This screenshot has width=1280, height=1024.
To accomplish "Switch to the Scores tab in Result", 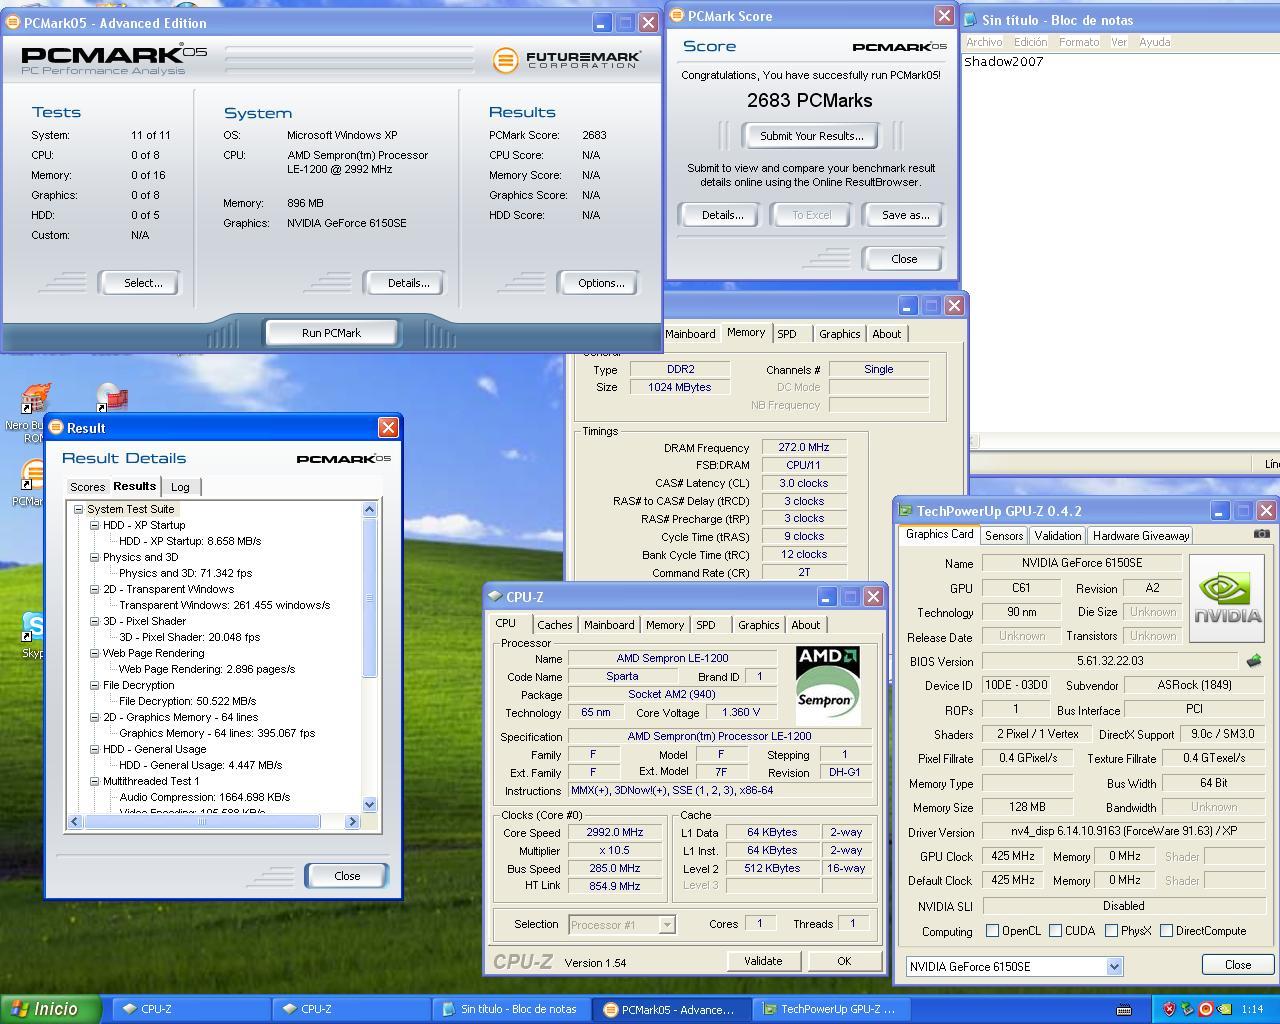I will coord(87,487).
